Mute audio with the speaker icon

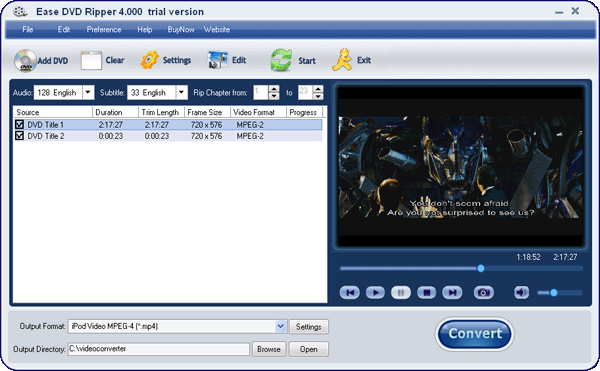pyautogui.click(x=521, y=293)
